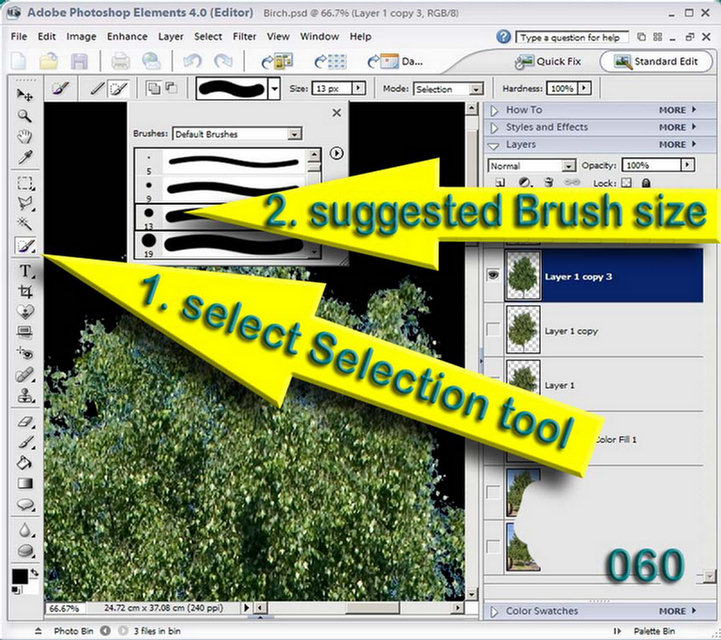The image size is (721, 640).
Task: Open the Window menu
Action: click(x=319, y=36)
